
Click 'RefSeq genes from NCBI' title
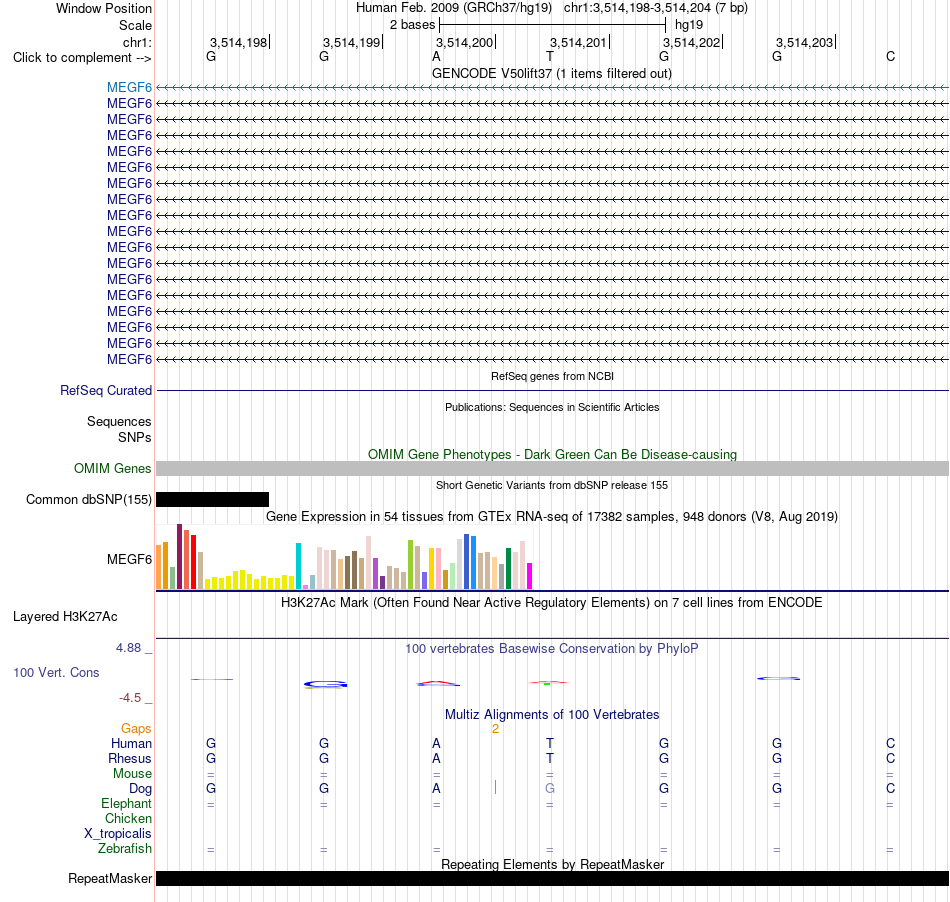[x=552, y=376]
